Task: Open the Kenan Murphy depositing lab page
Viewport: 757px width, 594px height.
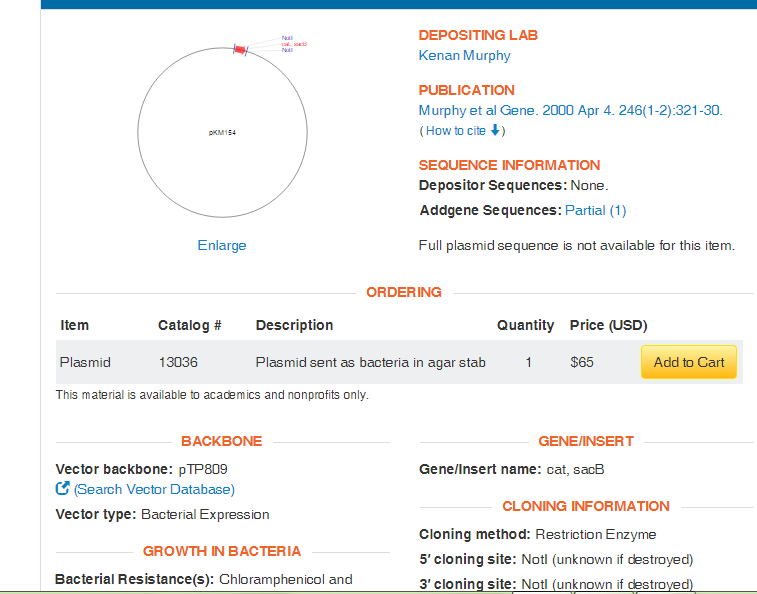Action: [464, 56]
